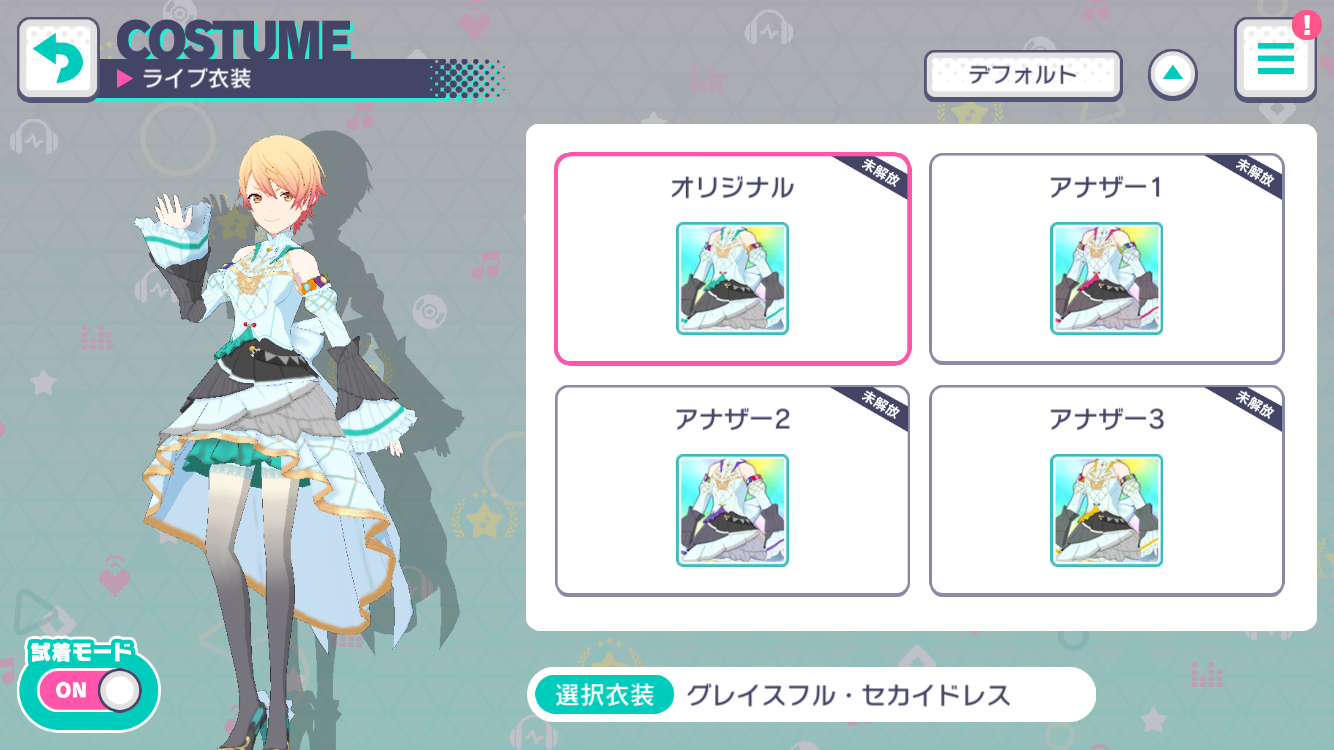The height and width of the screenshot is (750, 1334).
Task: Click the アナザー3 costume thumbnail icon
Action: point(1106,510)
